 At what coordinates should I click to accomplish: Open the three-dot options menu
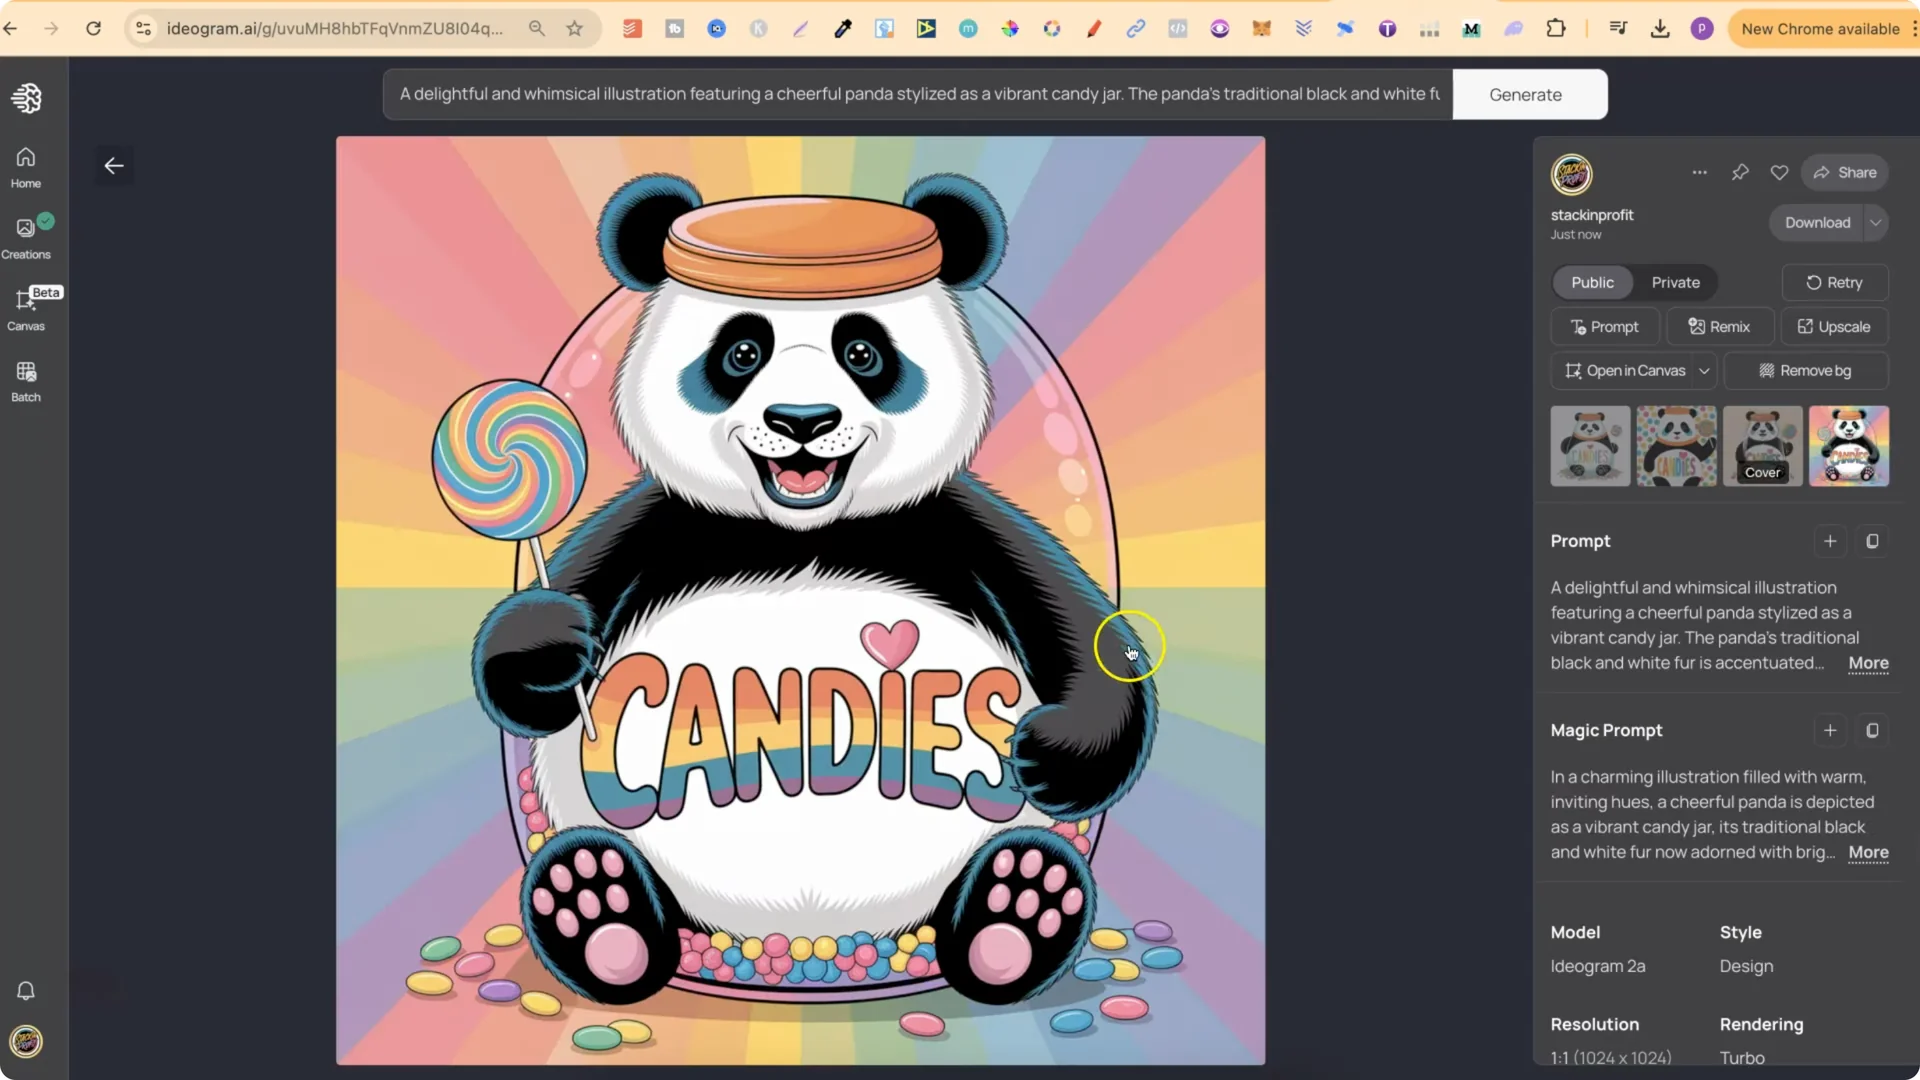click(1700, 172)
